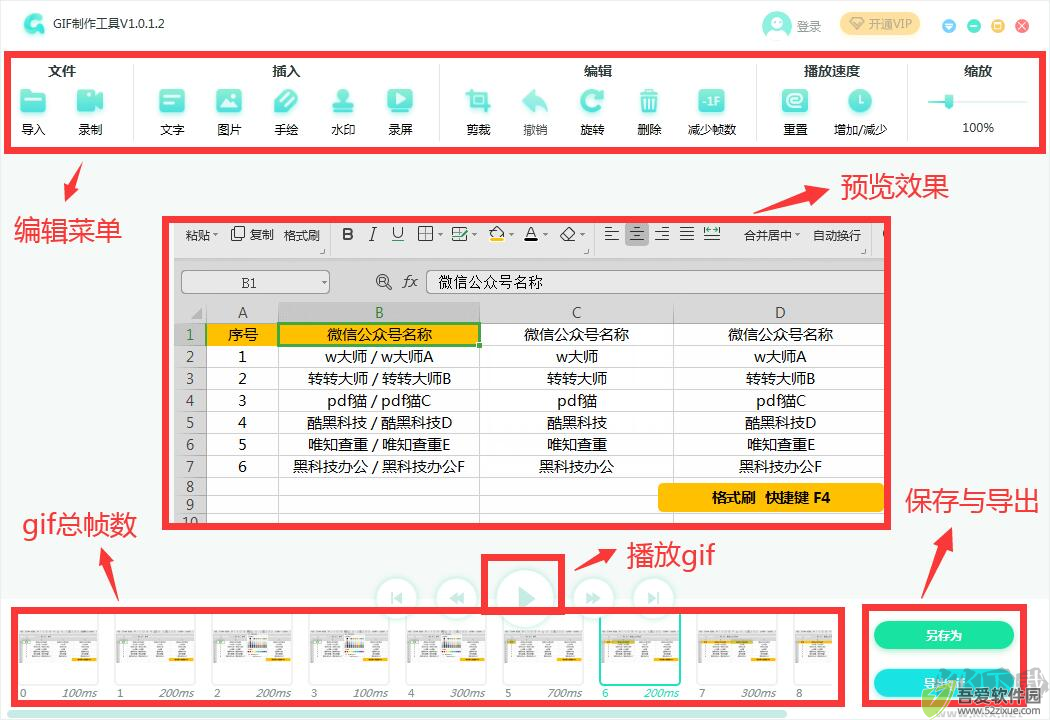This screenshot has width=1050, height=720.
Task: Select frame 5 thumbnail with 700ms delay
Action: coord(543,648)
